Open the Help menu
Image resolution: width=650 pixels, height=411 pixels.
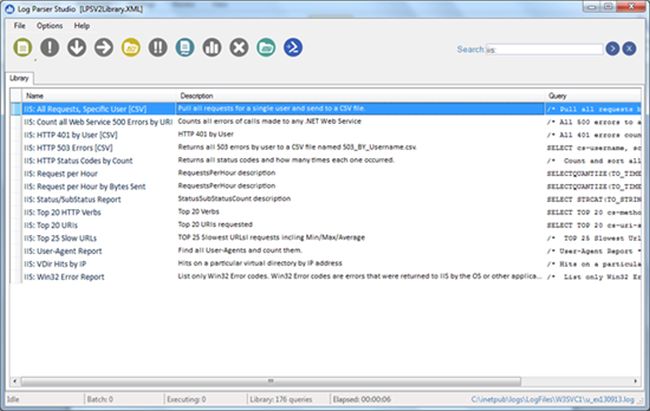(x=82, y=26)
